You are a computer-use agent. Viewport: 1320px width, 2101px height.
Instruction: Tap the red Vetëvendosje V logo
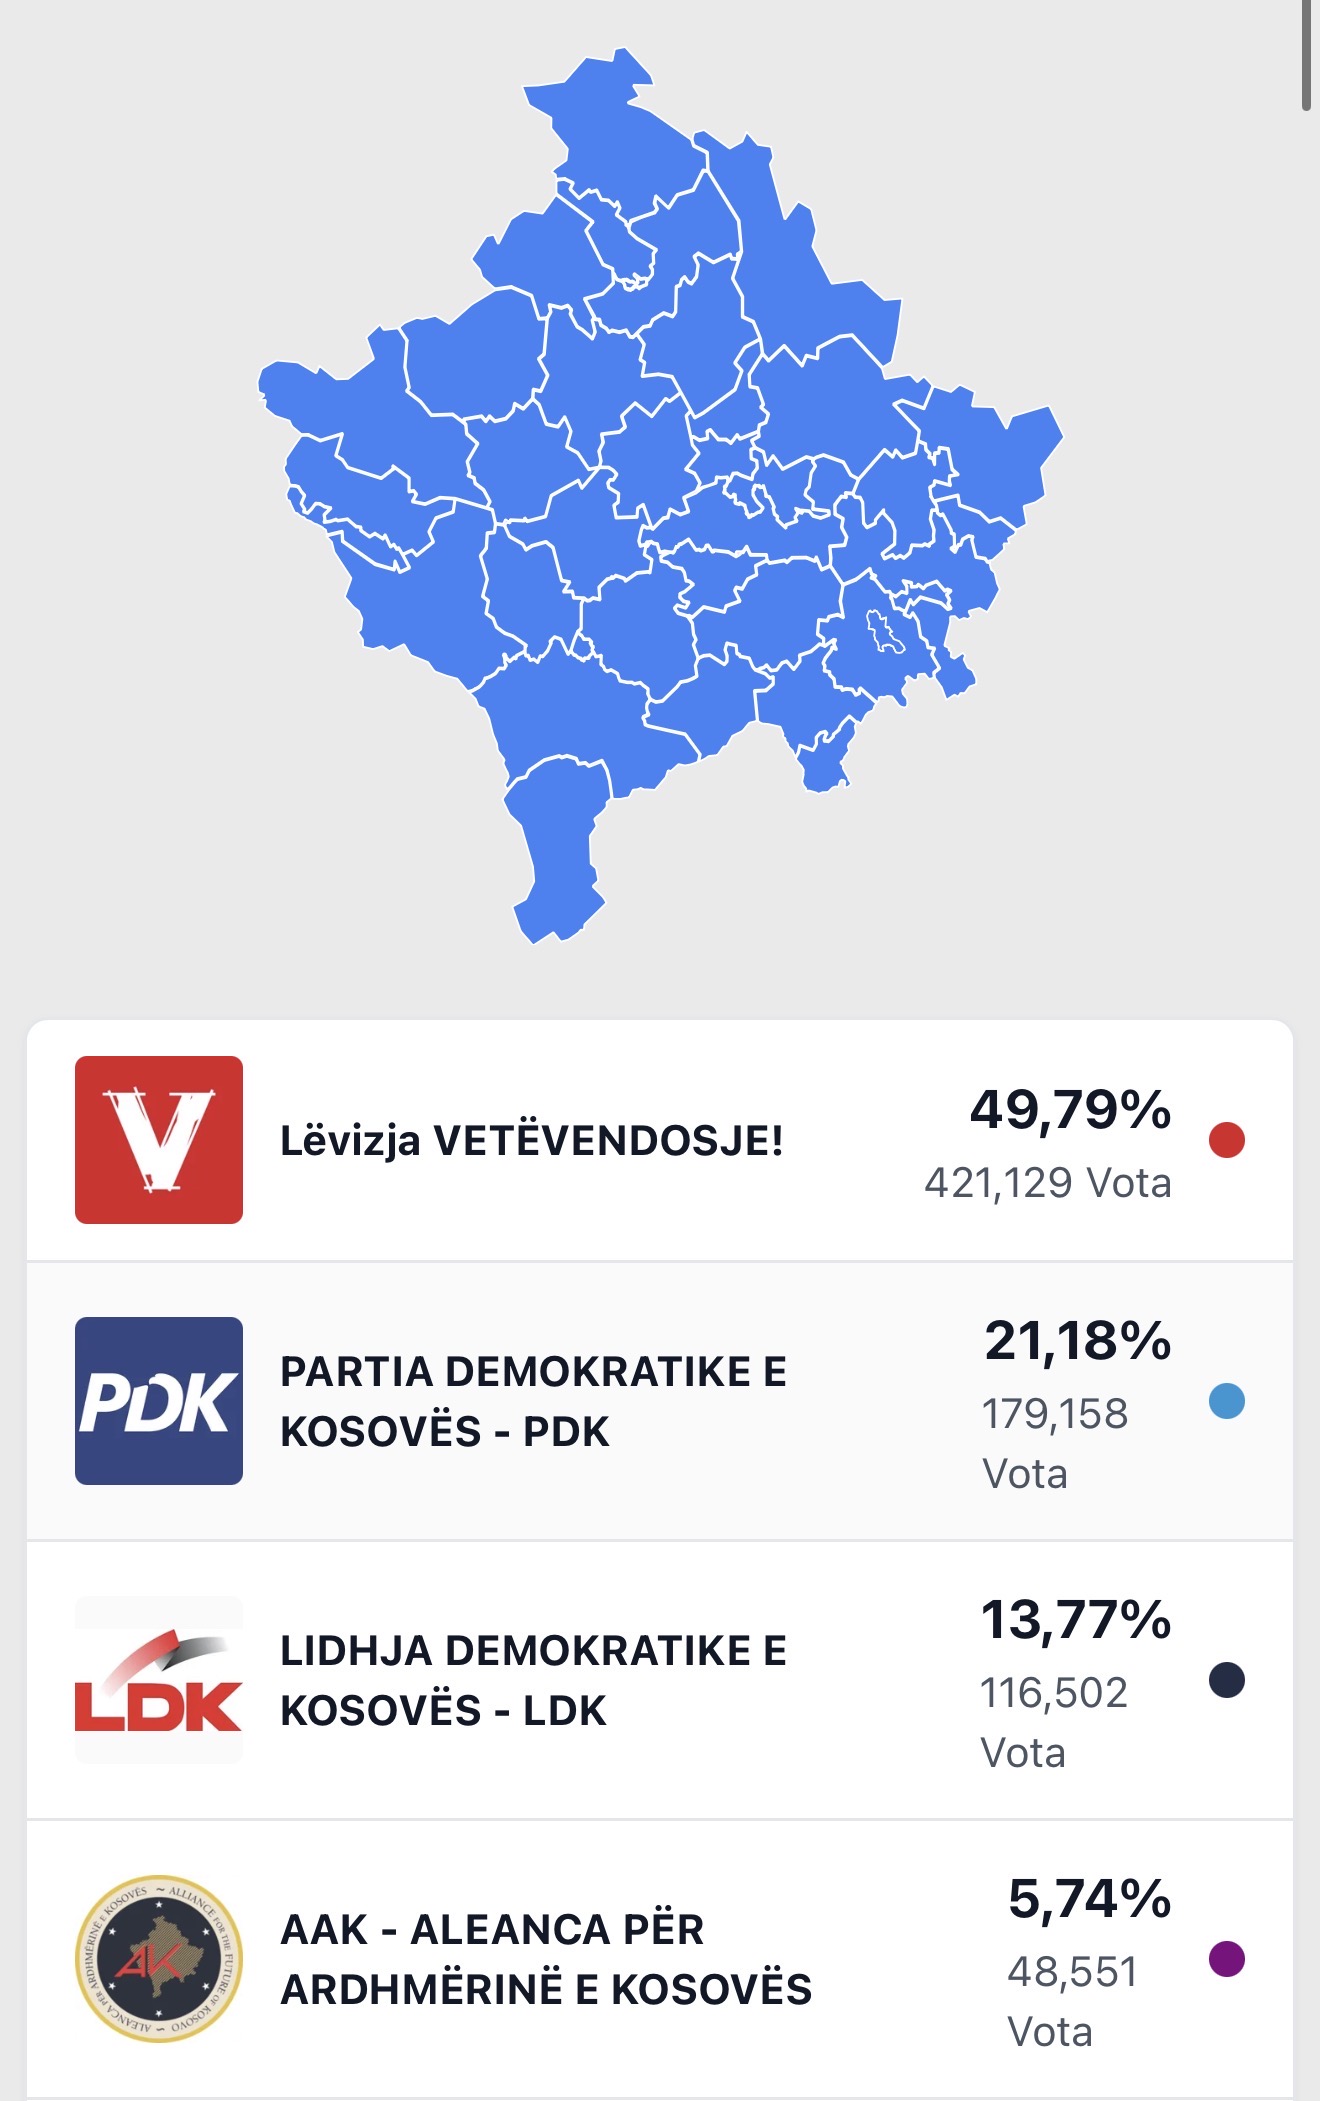coord(159,1140)
